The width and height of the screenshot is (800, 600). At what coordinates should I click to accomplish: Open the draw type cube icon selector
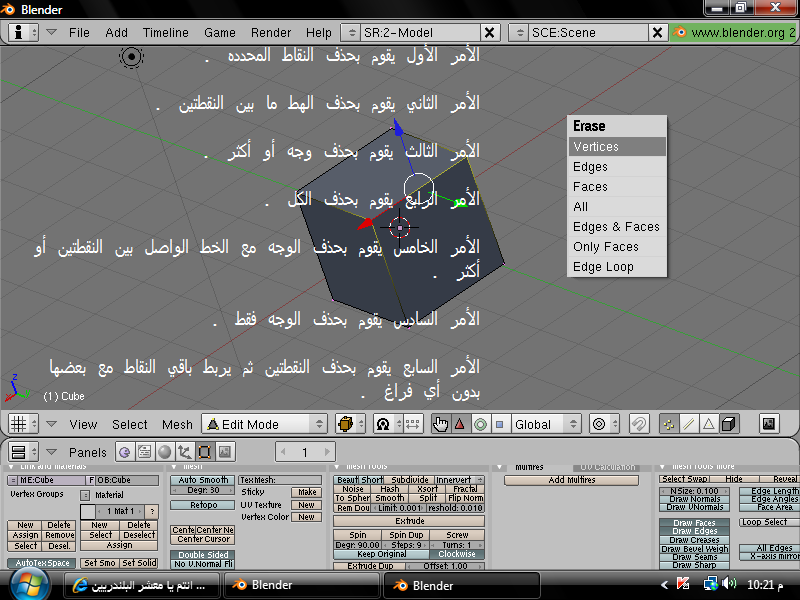point(350,424)
